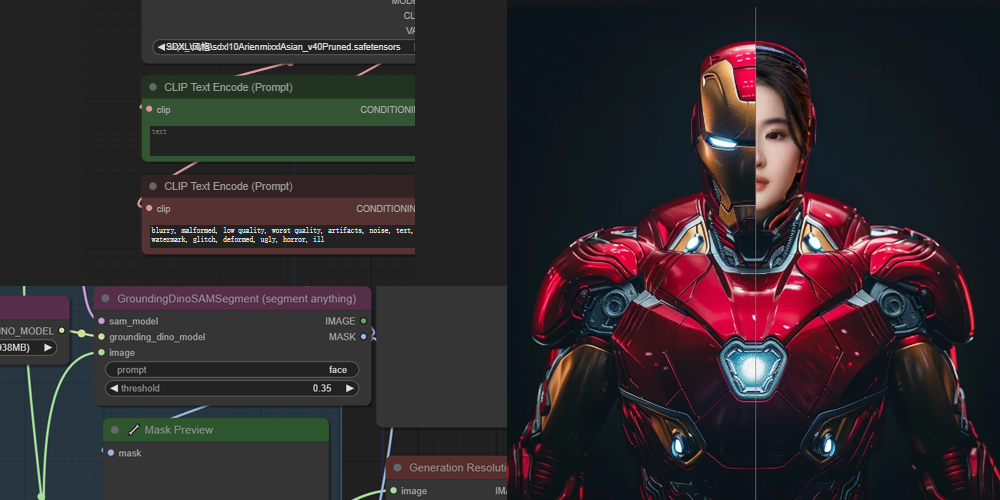Click the comparison slider divider line on image
1000x500 pixels.
coord(756,253)
